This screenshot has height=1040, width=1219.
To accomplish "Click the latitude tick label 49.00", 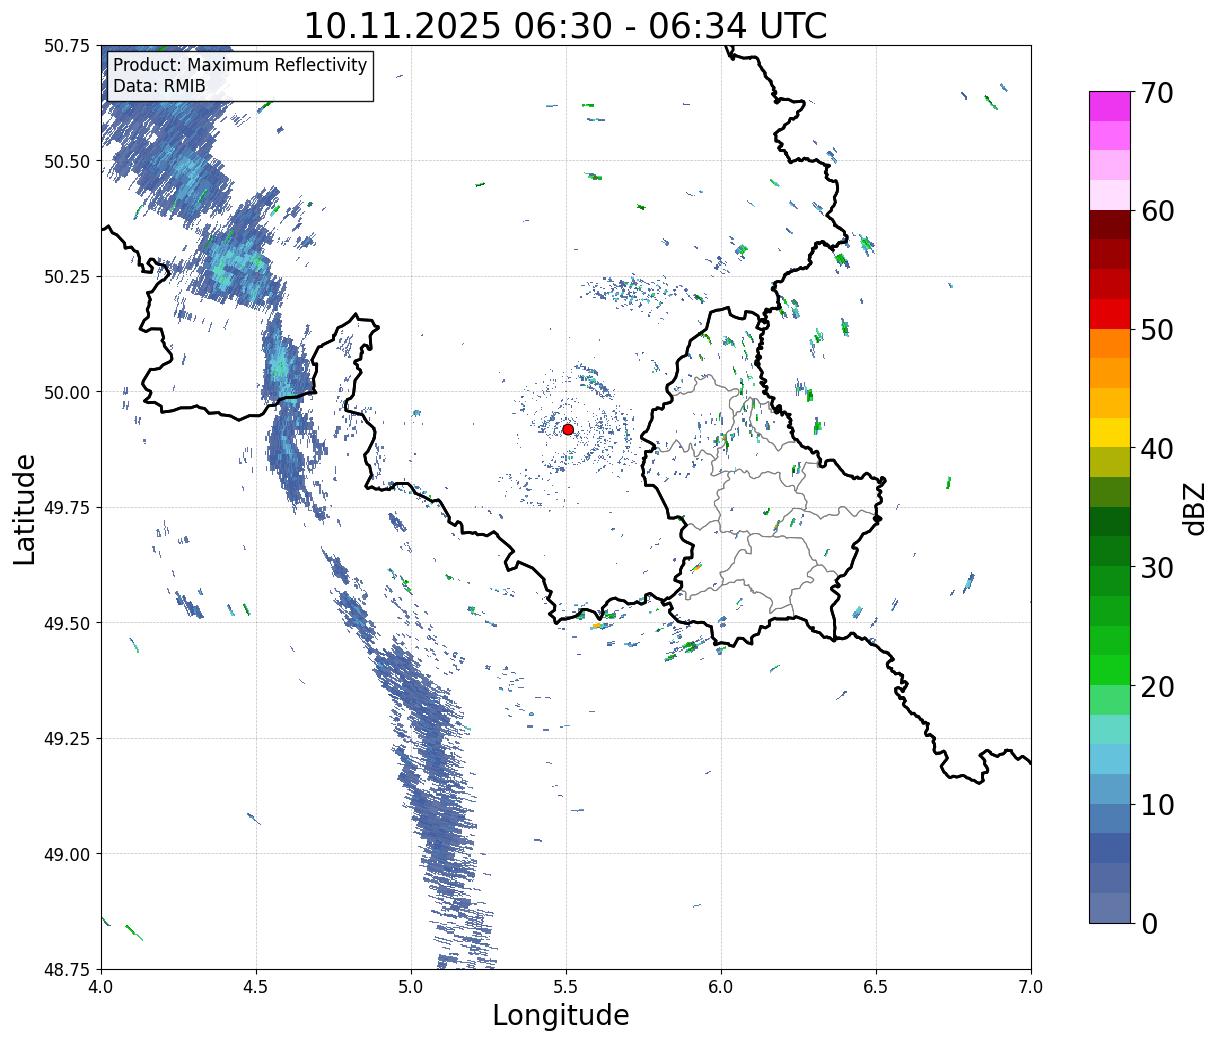I will (x=68, y=854).
